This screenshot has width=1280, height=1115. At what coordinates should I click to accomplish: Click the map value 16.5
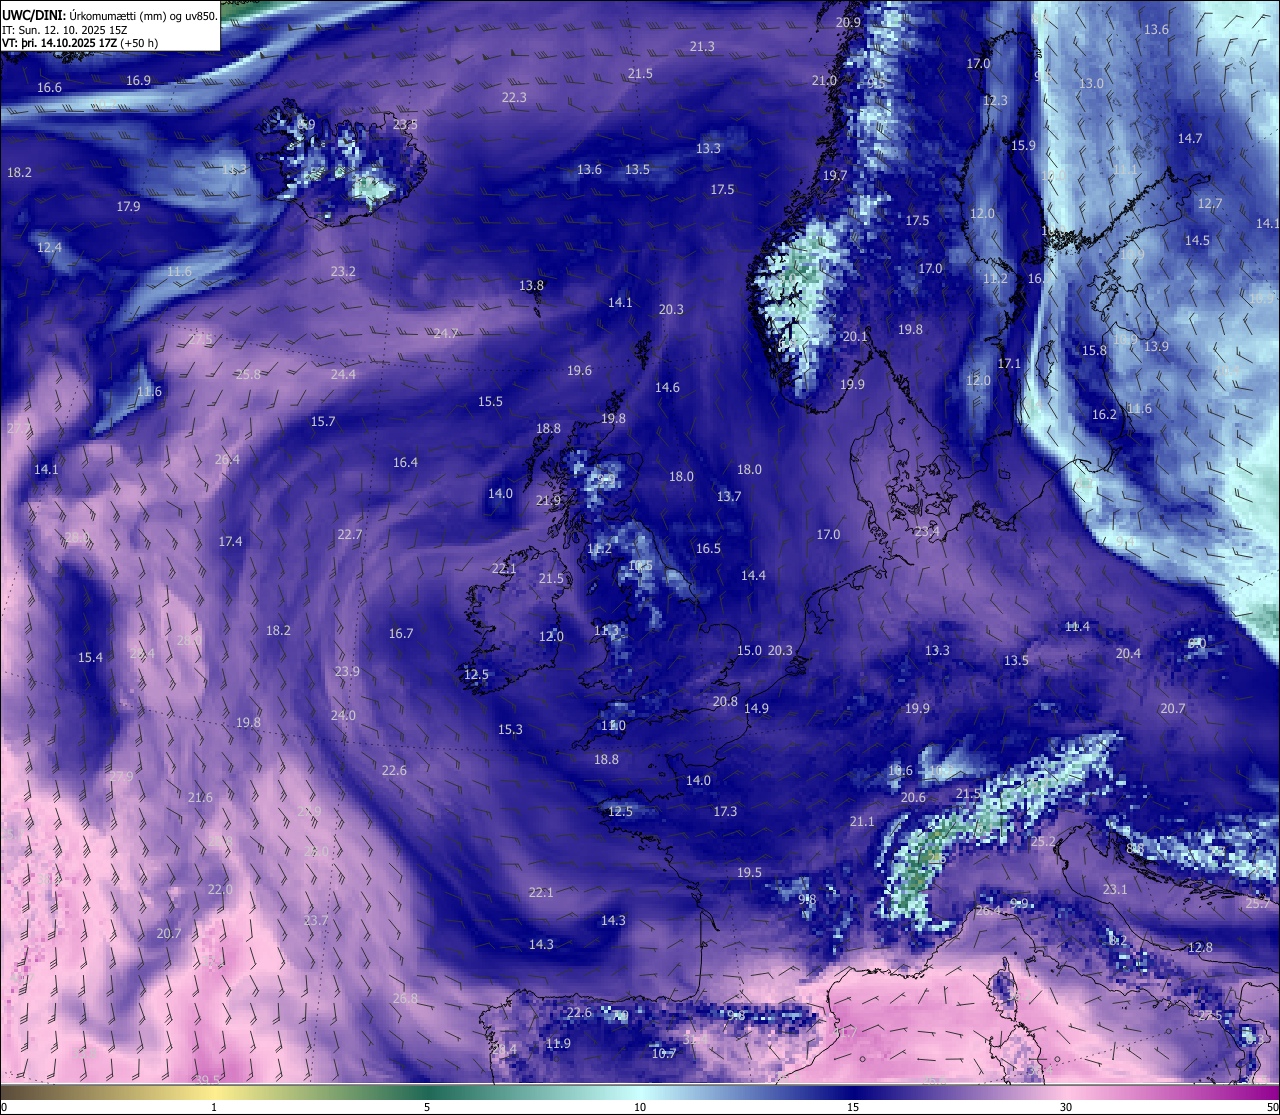pos(708,549)
